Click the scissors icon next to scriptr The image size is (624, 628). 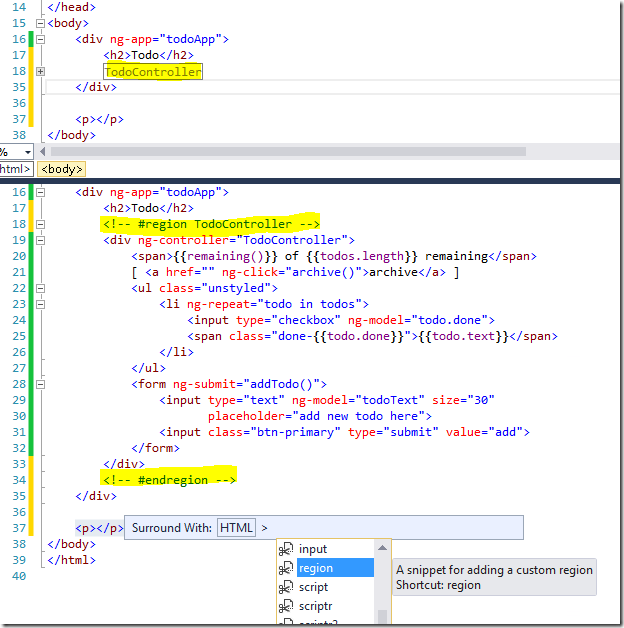286,606
